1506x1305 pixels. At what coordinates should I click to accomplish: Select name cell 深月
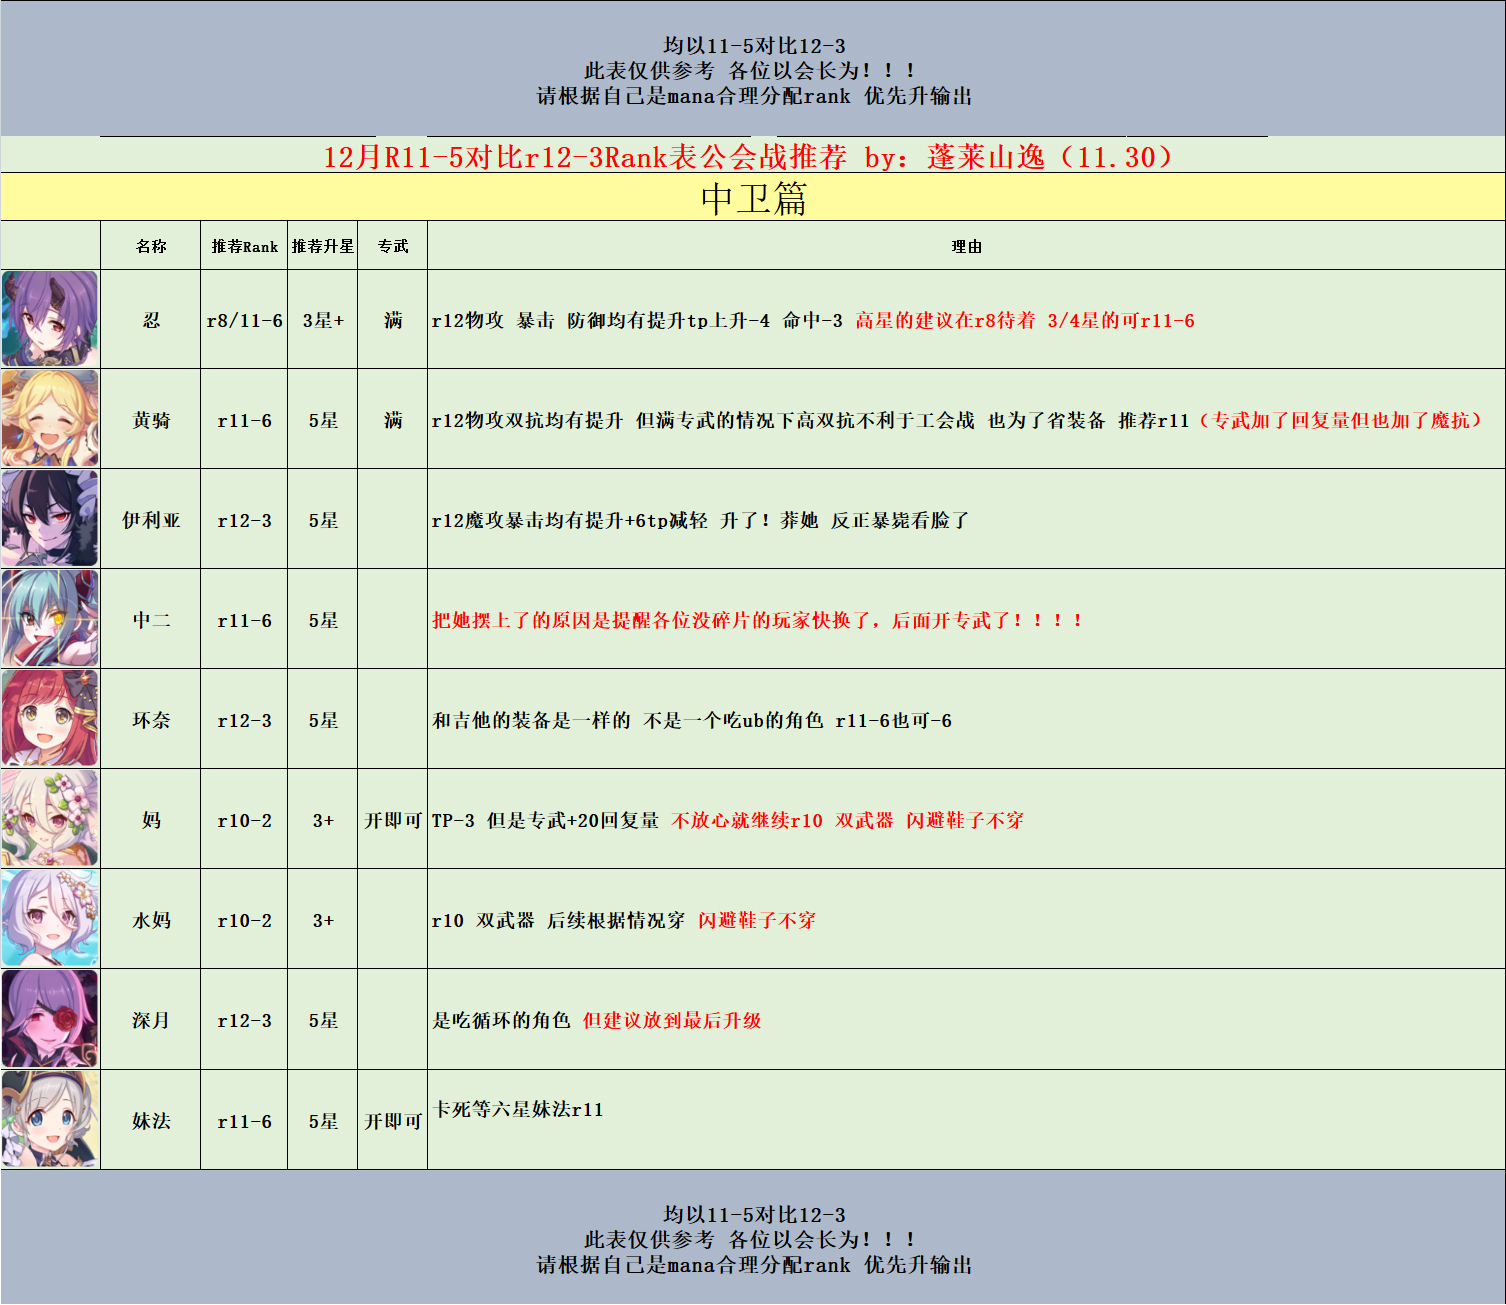(x=151, y=1020)
